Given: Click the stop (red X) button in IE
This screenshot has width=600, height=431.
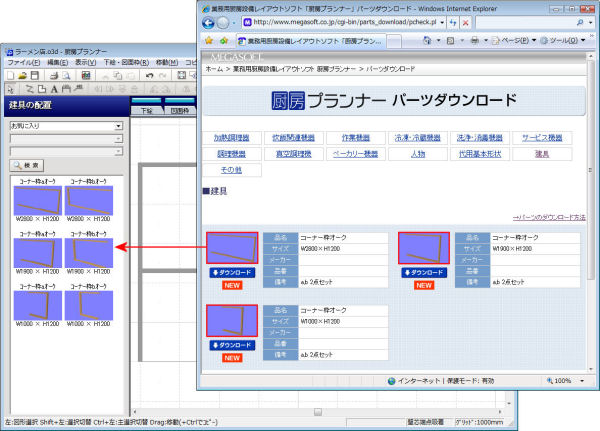Looking at the screenshot, I should (465, 21).
